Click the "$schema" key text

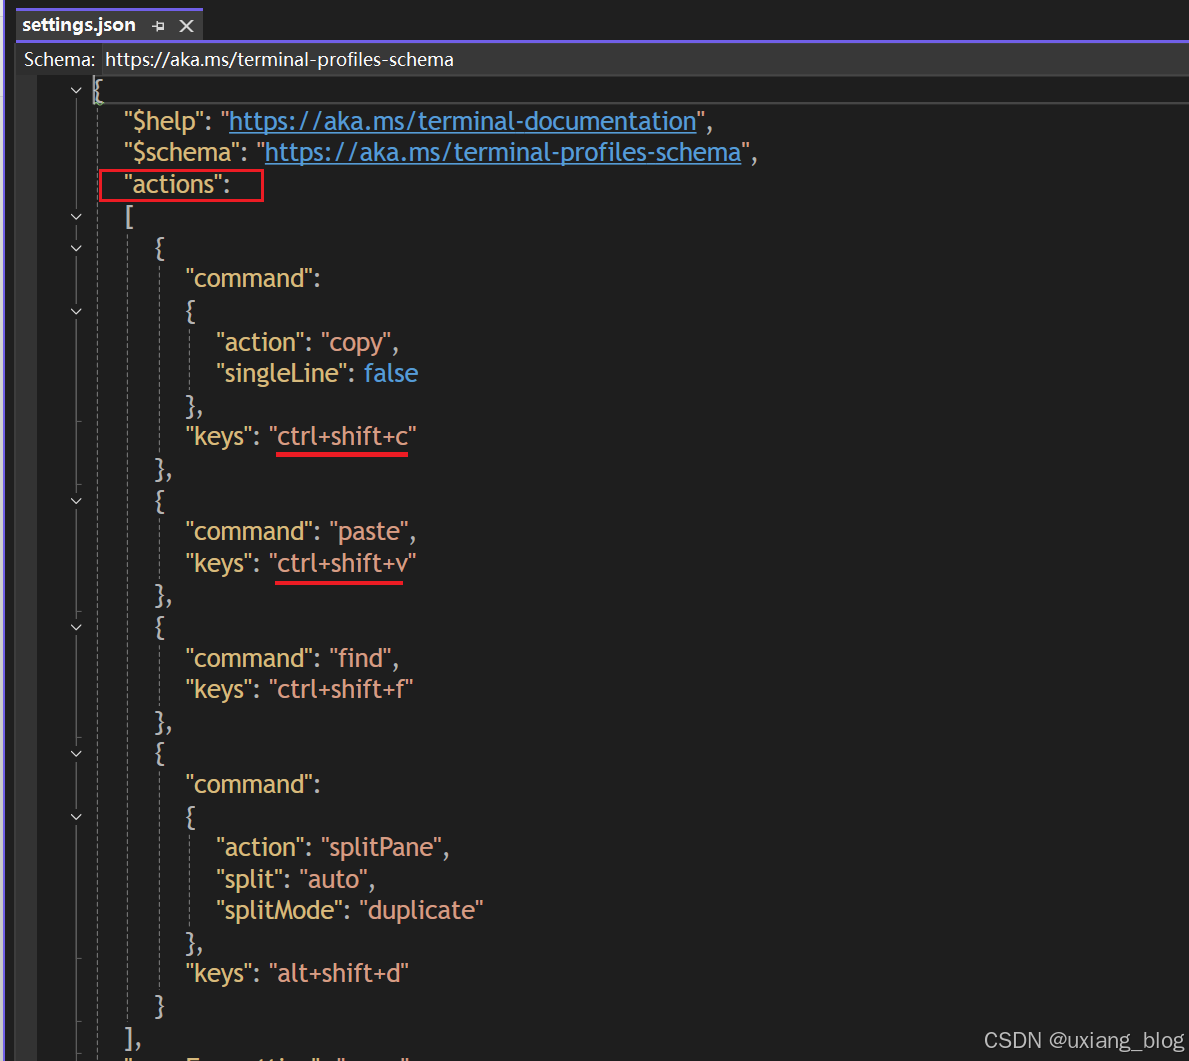pos(182,152)
